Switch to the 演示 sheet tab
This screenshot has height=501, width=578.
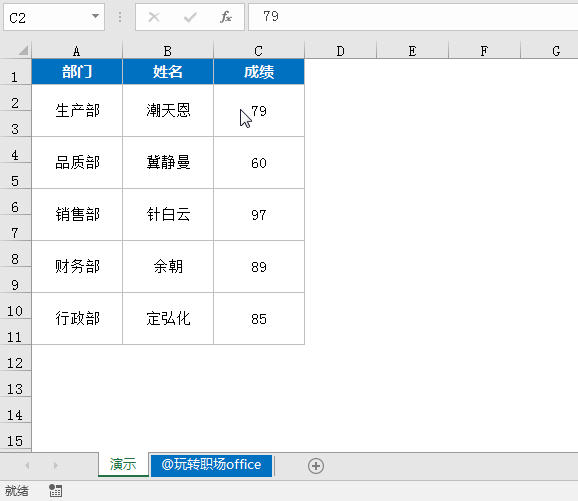(x=123, y=465)
